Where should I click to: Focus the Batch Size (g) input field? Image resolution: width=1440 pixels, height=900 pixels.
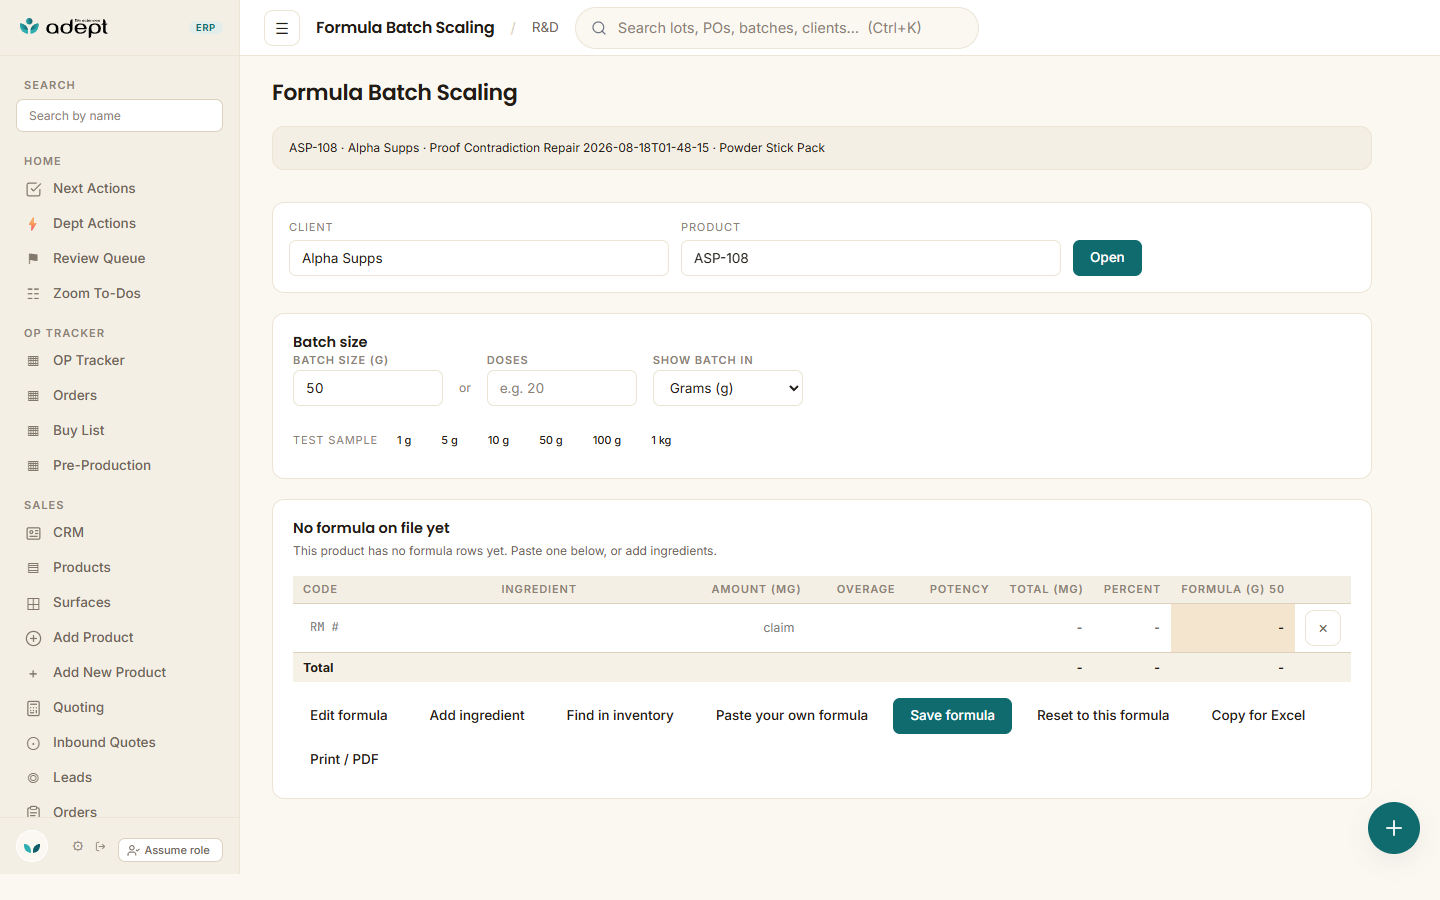(x=368, y=388)
